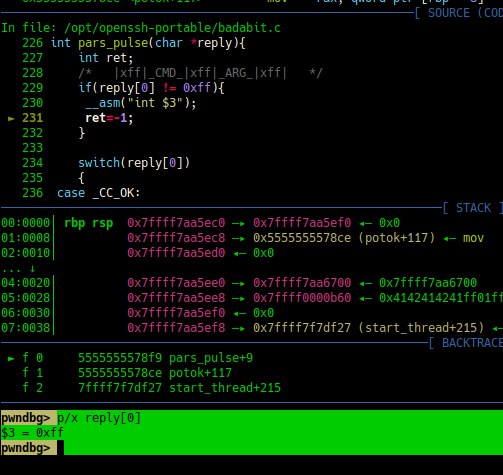Screen dimensions: 503x475
Task: Click value 0x7ffff7aa6700 after first arrow
Action: tap(302, 283)
